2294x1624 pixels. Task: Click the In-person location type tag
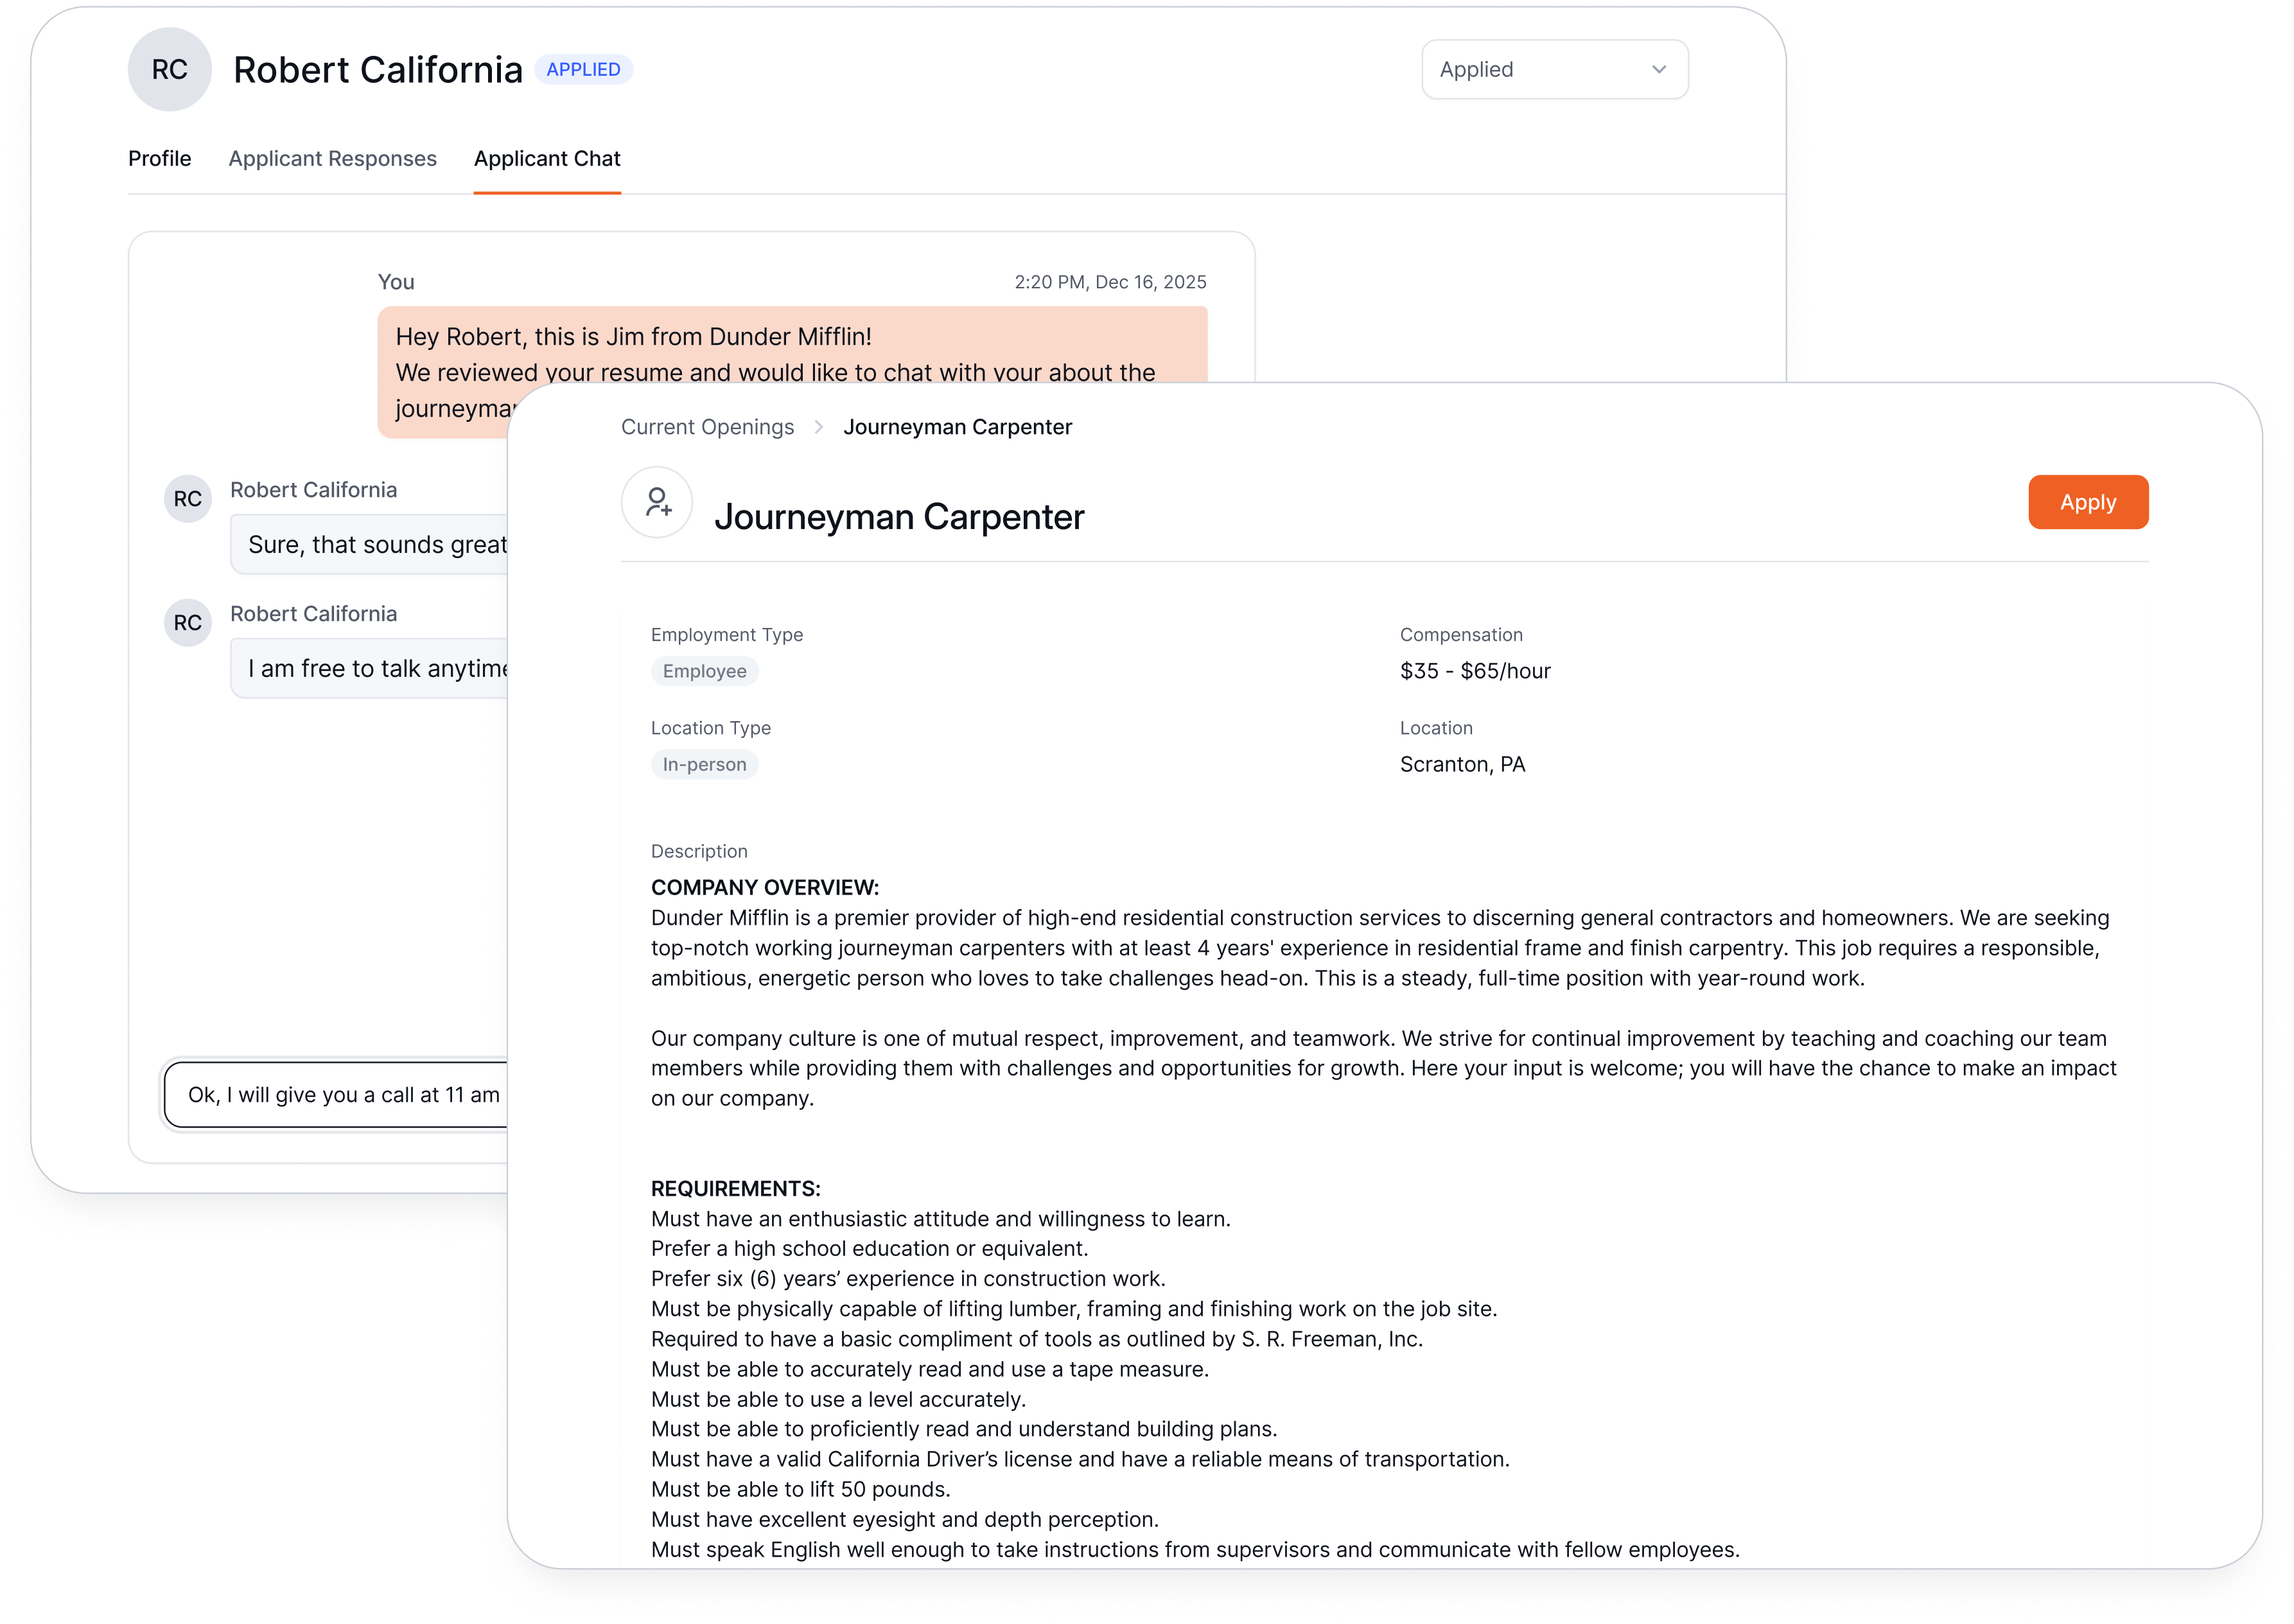coord(704,764)
